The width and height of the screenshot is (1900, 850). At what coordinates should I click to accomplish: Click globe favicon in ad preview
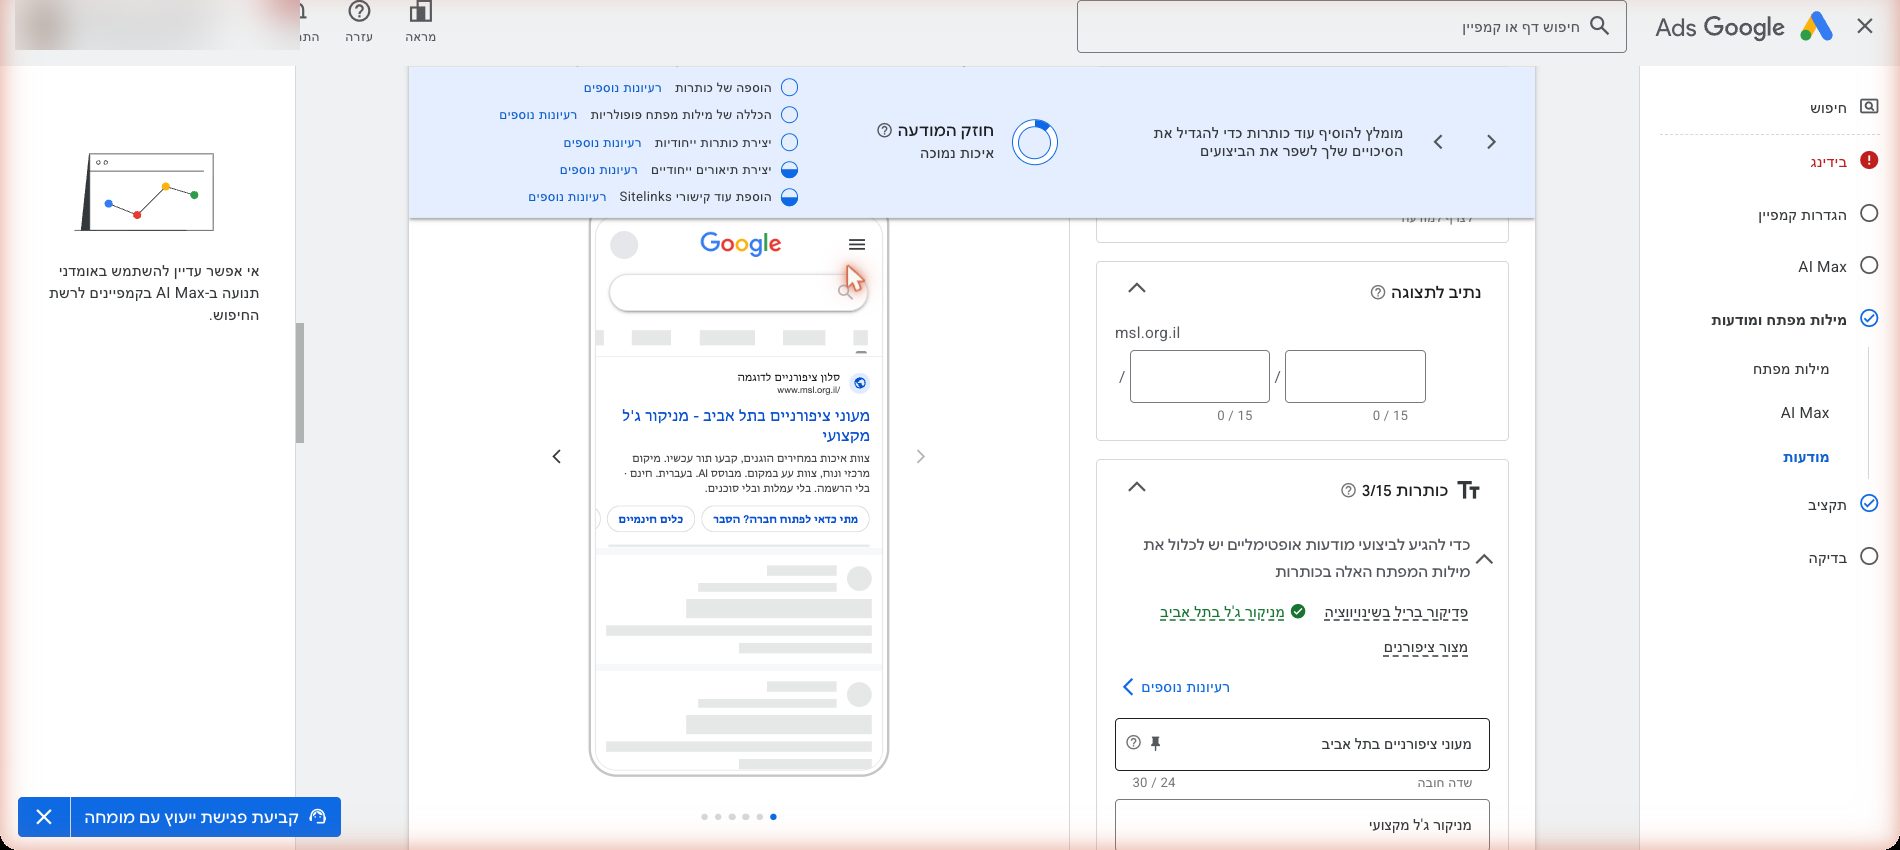coord(860,383)
